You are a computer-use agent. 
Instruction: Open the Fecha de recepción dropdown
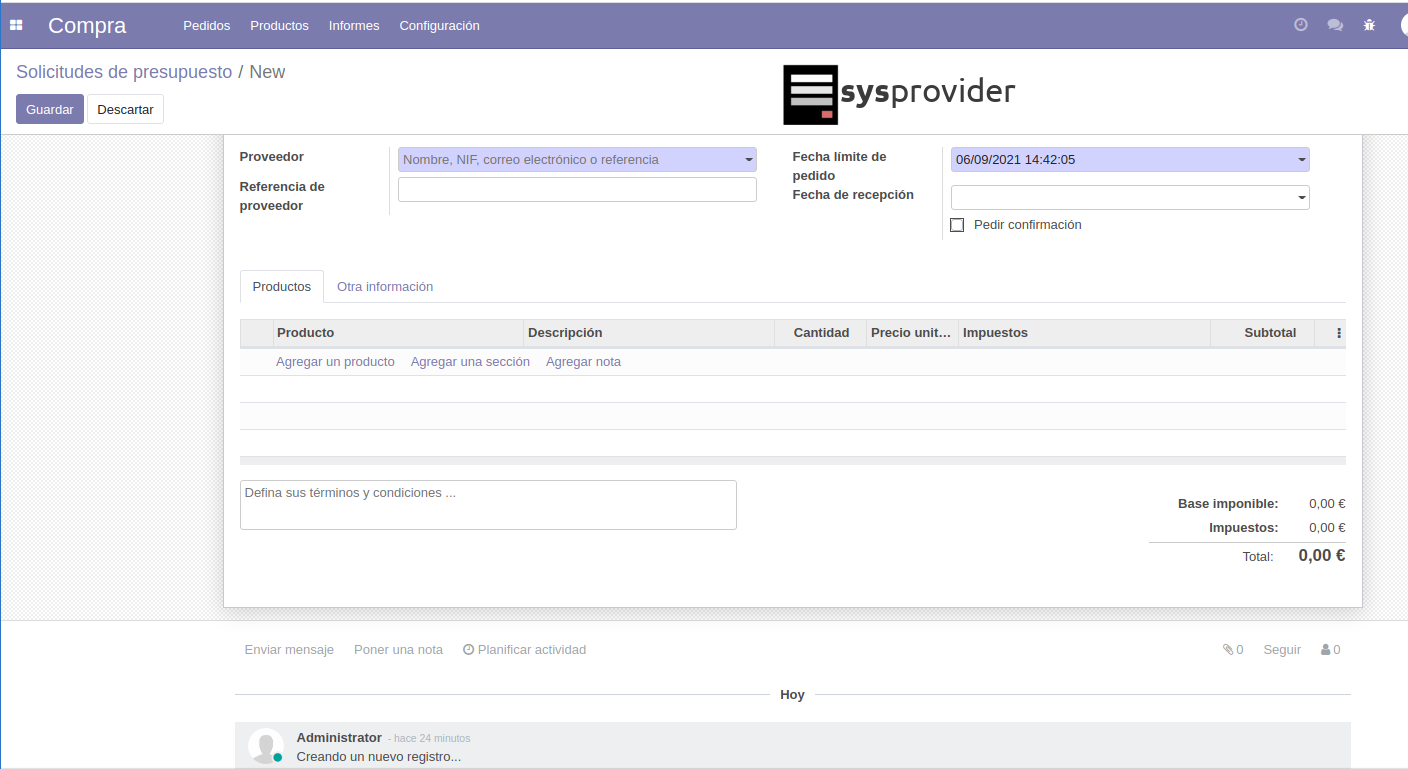point(1301,198)
